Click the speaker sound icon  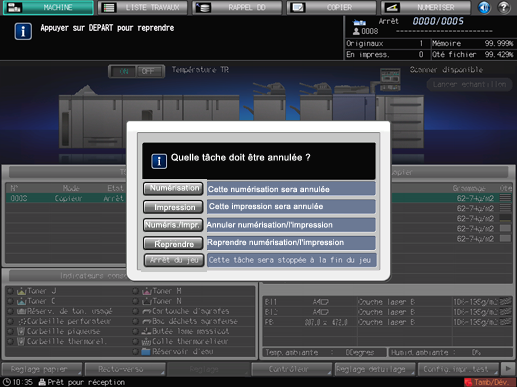(484, 7)
